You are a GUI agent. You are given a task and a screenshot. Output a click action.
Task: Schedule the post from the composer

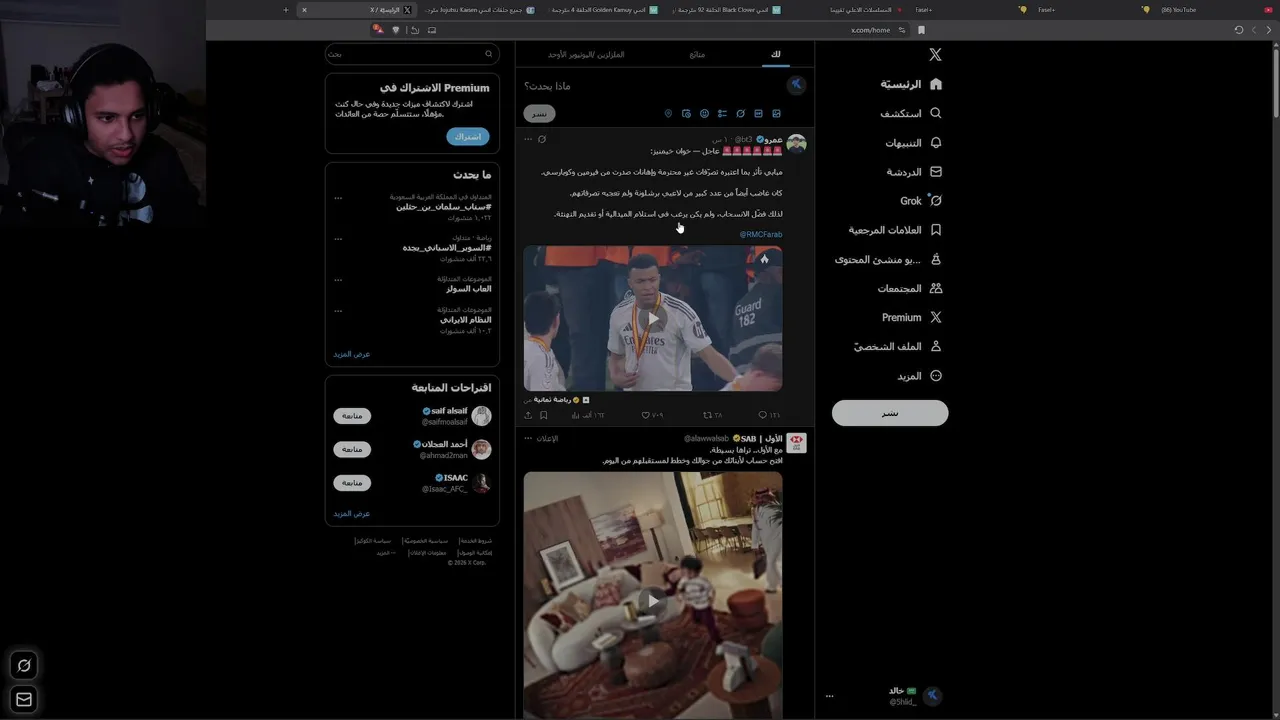tap(686, 114)
